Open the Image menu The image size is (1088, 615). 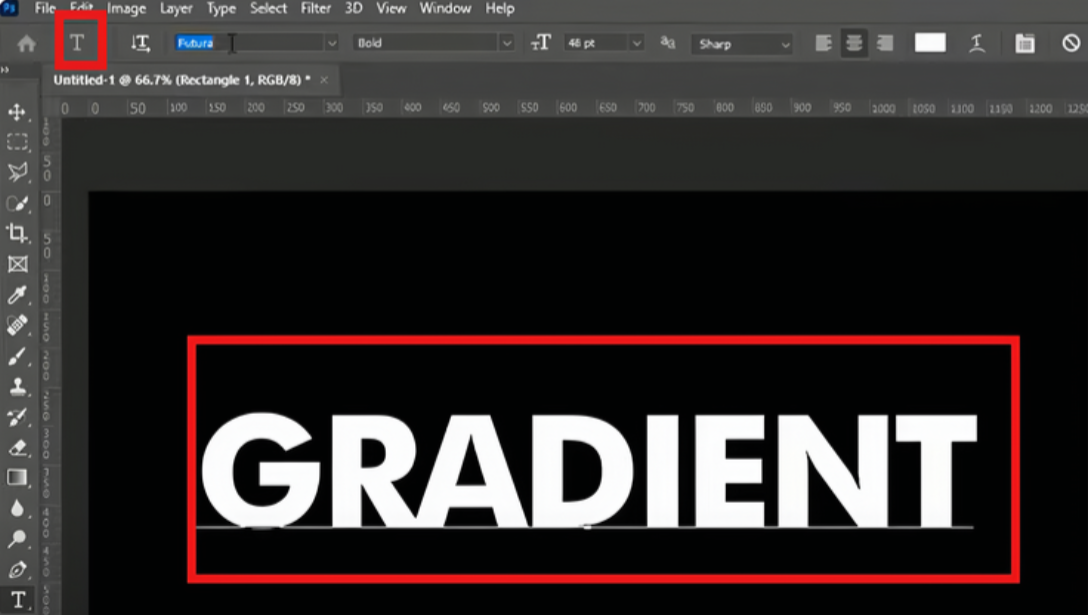click(x=126, y=8)
